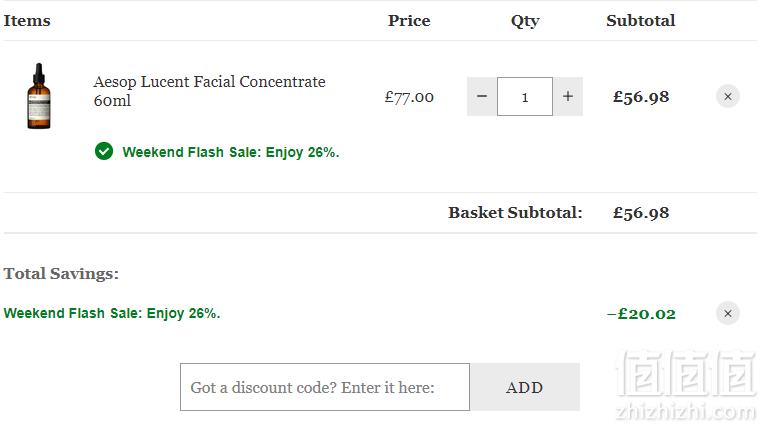
Task: Click the green checkmark icon
Action: 104,151
